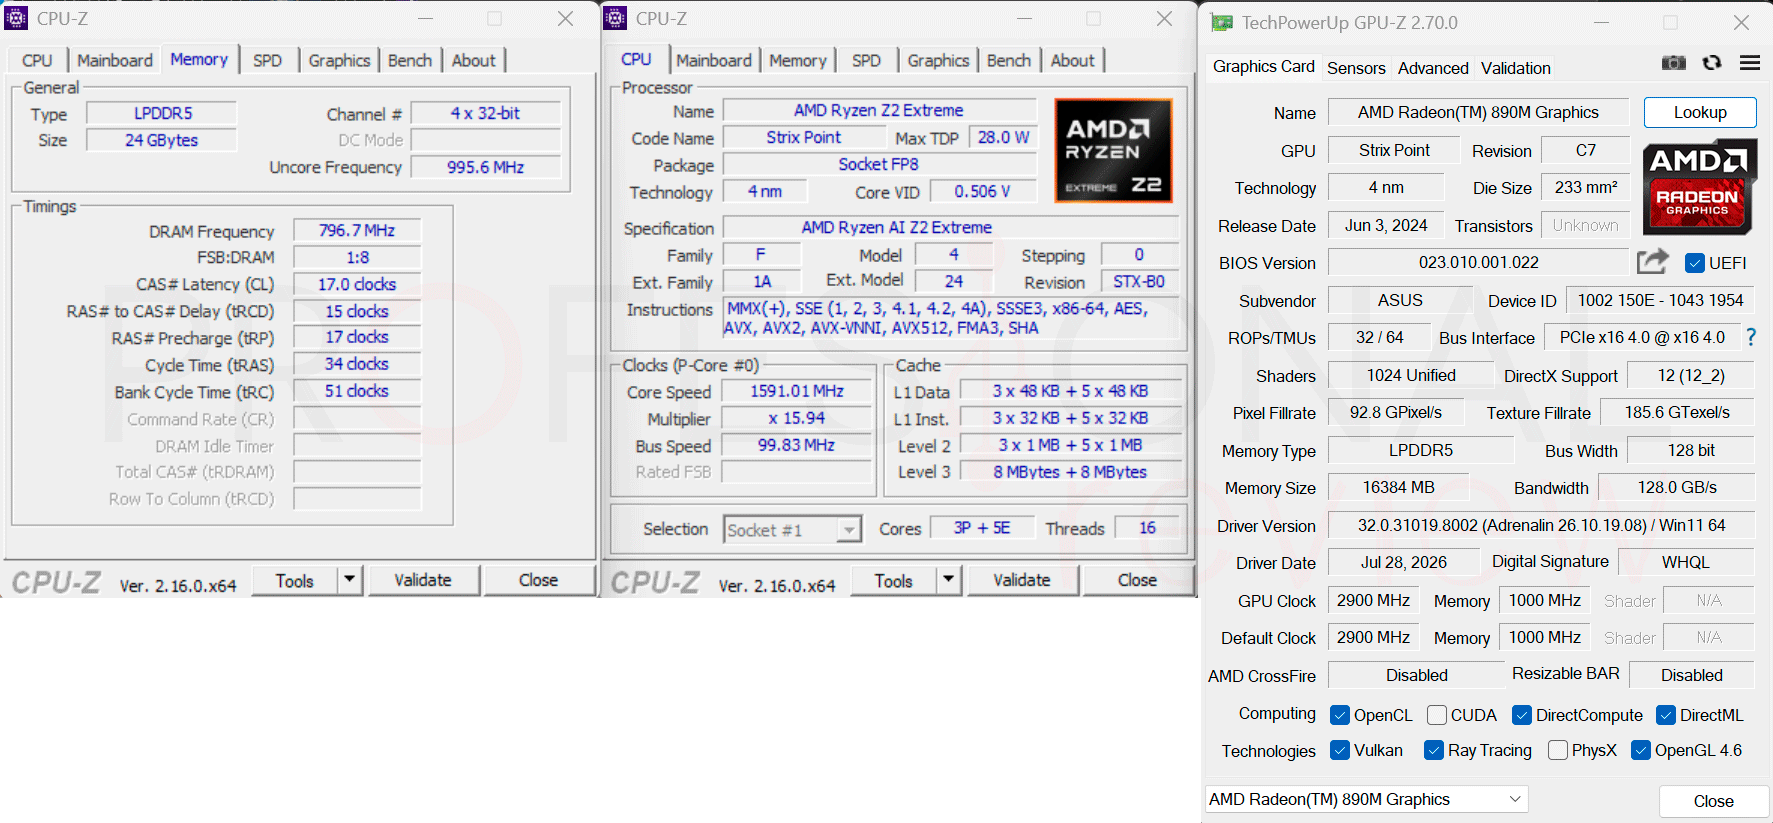Viewport: 1773px width, 823px height.
Task: Click the BIOS export share icon
Action: (x=1653, y=262)
